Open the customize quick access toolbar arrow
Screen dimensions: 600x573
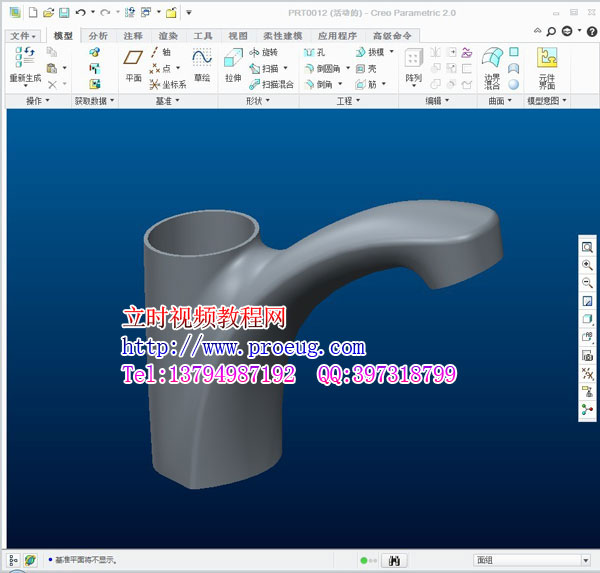pyautogui.click(x=189, y=13)
